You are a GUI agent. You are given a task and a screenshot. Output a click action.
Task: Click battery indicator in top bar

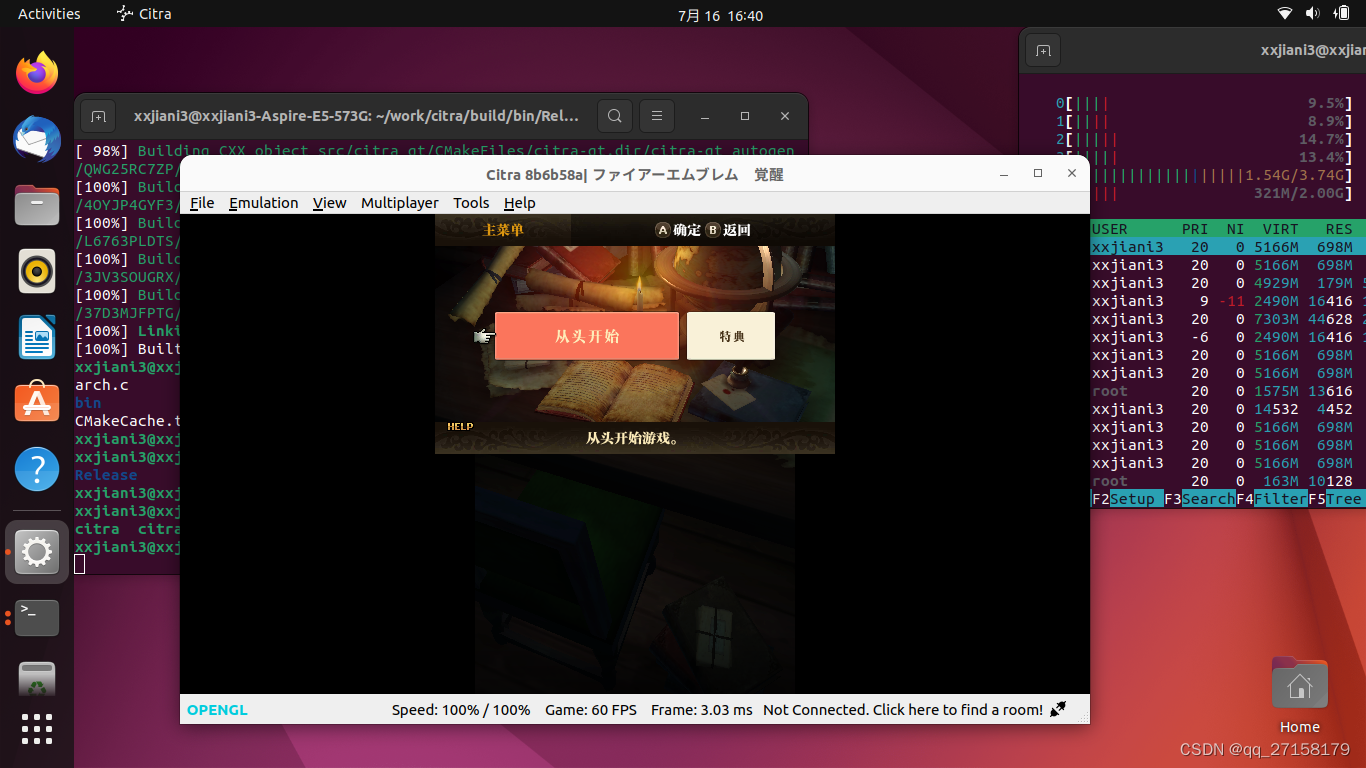[1341, 14]
